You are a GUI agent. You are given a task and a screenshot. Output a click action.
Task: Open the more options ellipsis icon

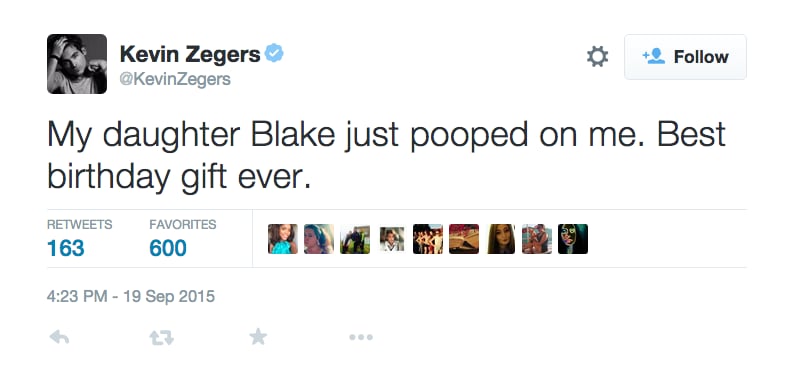[361, 337]
